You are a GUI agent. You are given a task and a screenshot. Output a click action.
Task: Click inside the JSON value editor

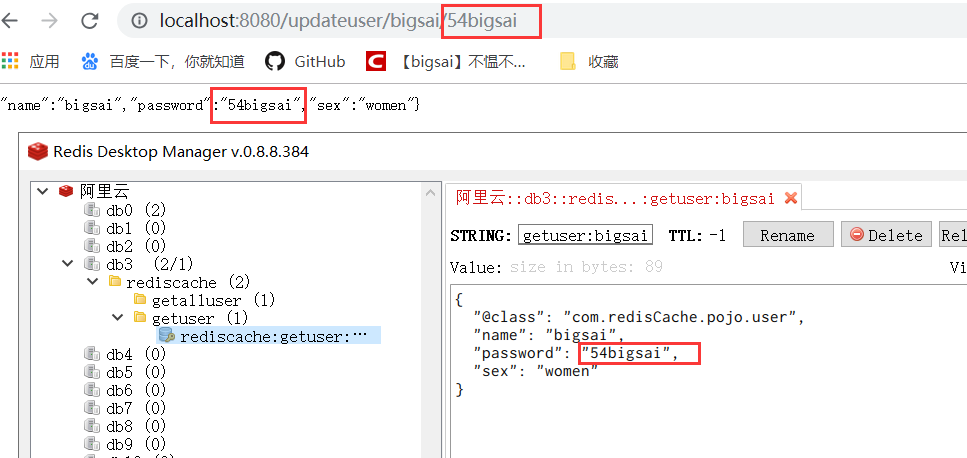(x=709, y=372)
